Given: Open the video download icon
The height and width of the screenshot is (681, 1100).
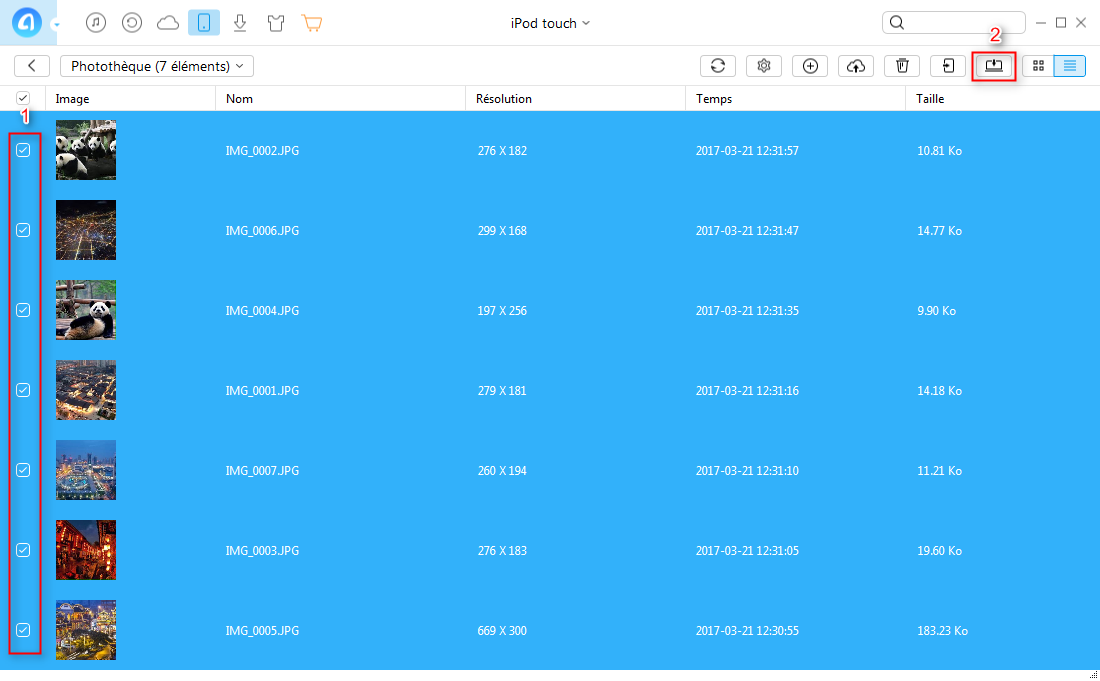Looking at the screenshot, I should 240,23.
